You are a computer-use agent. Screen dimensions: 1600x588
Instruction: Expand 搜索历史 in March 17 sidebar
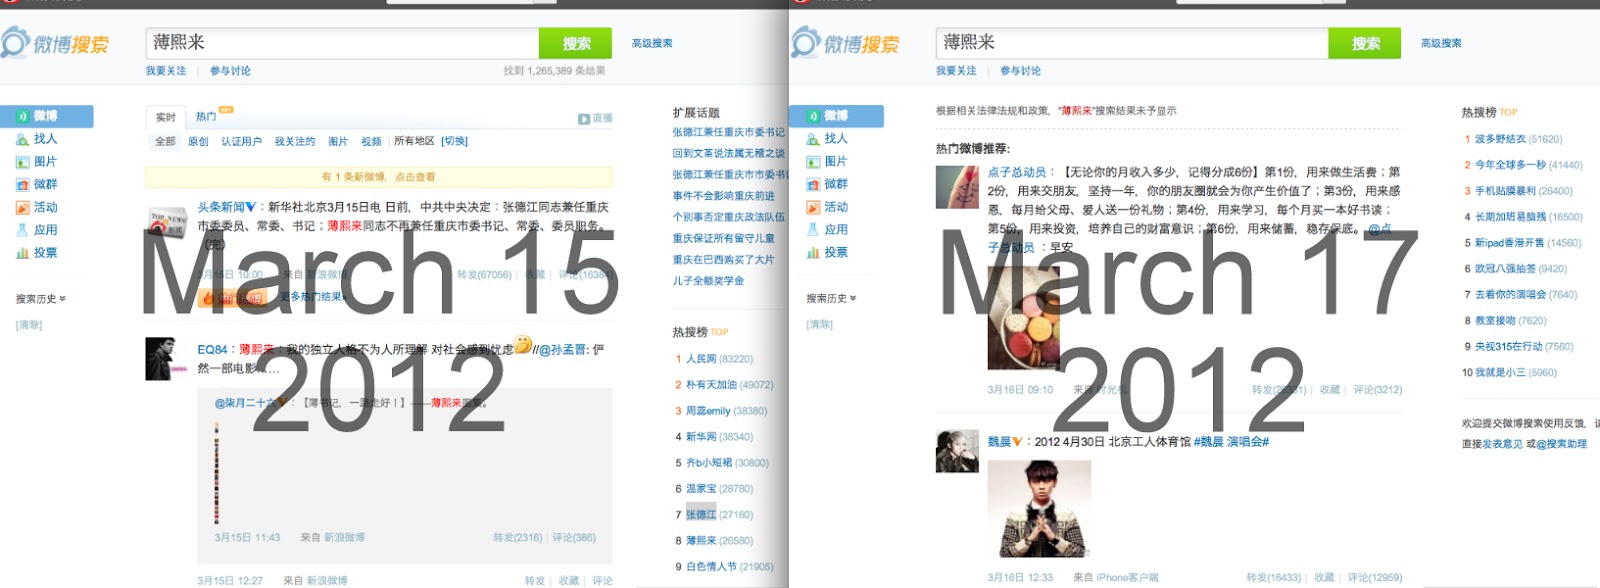[x=832, y=298]
